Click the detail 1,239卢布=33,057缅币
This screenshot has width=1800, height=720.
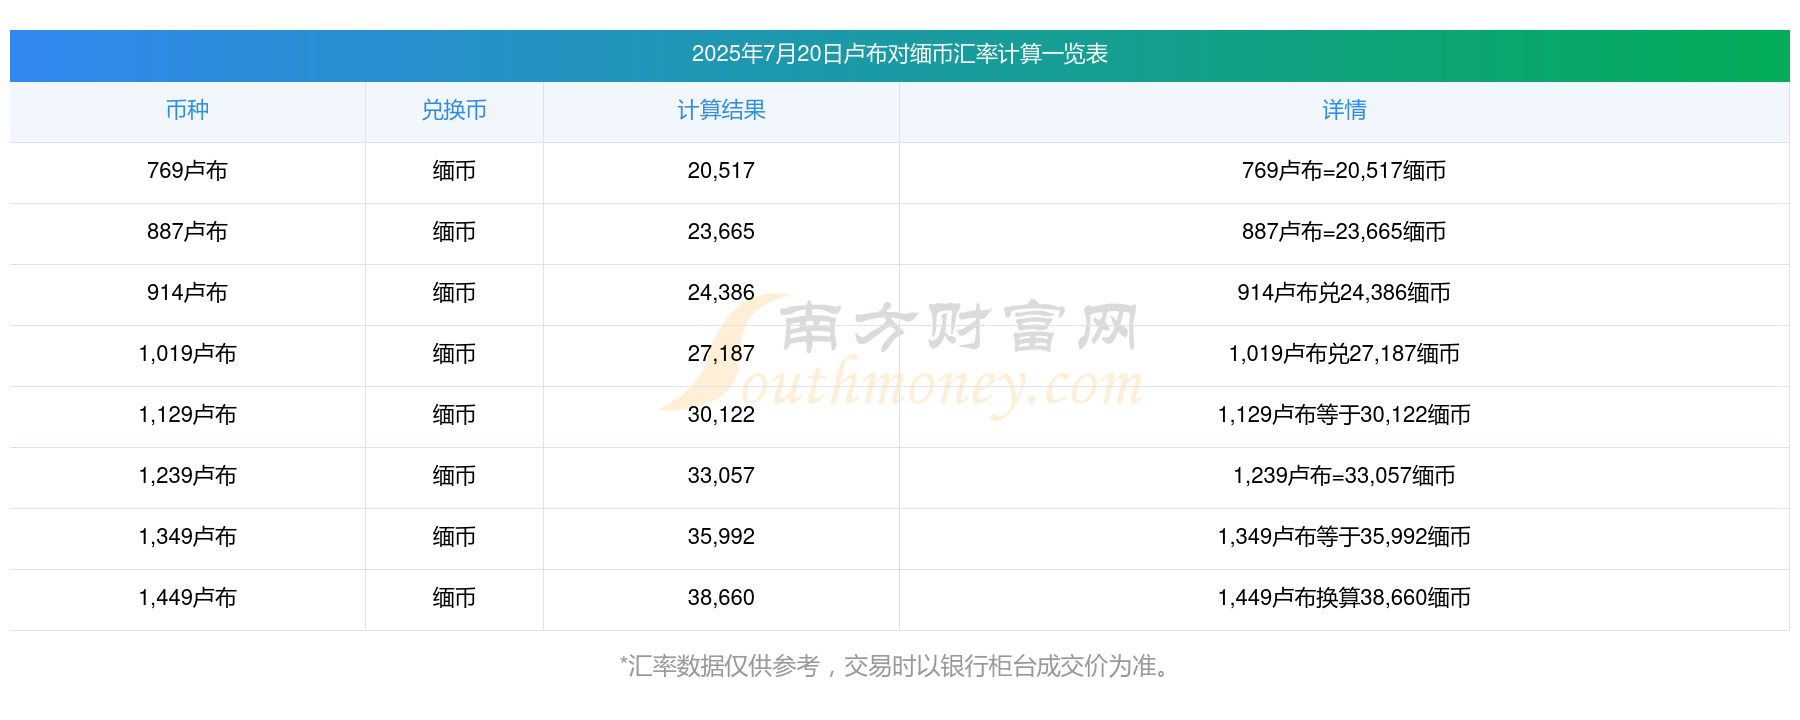(1344, 476)
